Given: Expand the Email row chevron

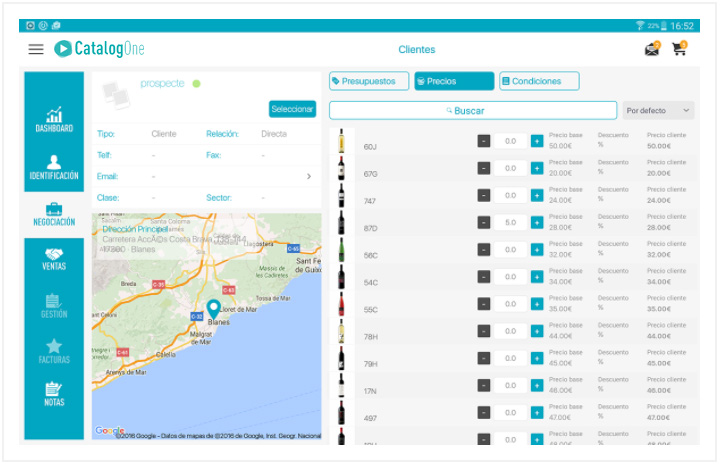Looking at the screenshot, I should click(x=309, y=176).
